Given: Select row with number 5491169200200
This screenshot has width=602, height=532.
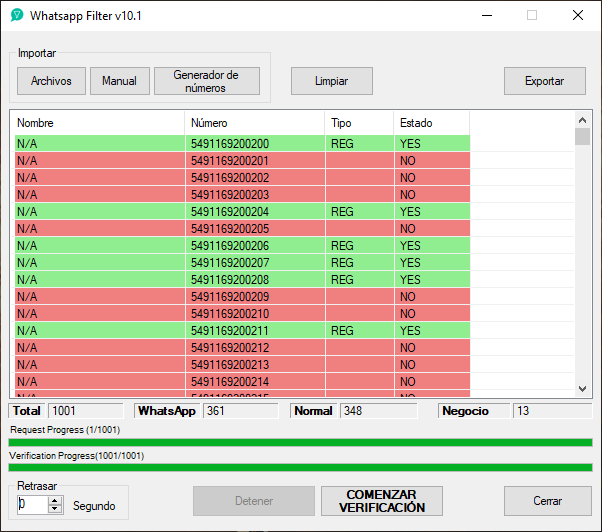Looking at the screenshot, I should tap(242, 144).
